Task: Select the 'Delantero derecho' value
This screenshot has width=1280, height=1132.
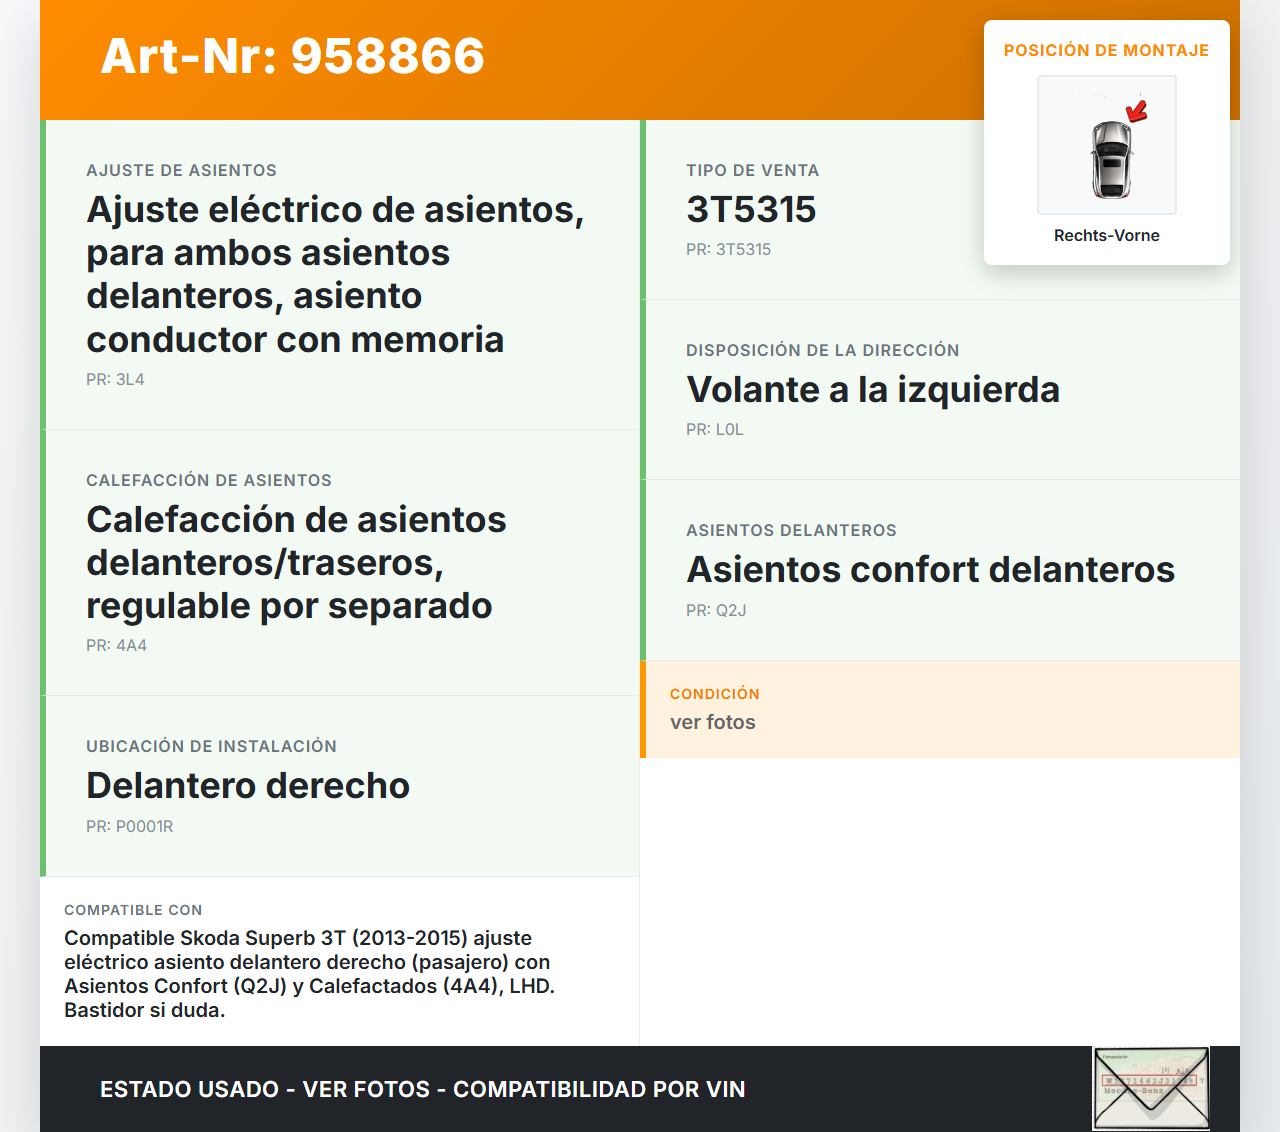Action: click(x=248, y=785)
